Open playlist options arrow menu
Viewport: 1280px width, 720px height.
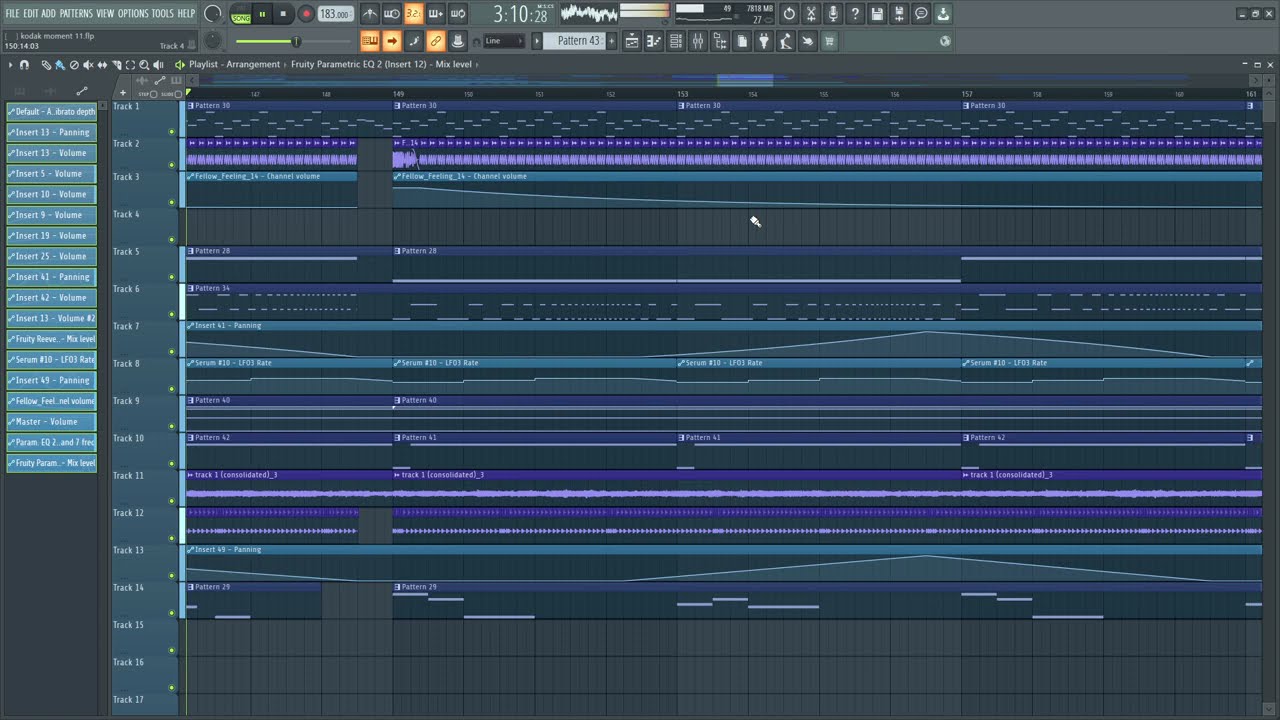pyautogui.click(x=10, y=64)
